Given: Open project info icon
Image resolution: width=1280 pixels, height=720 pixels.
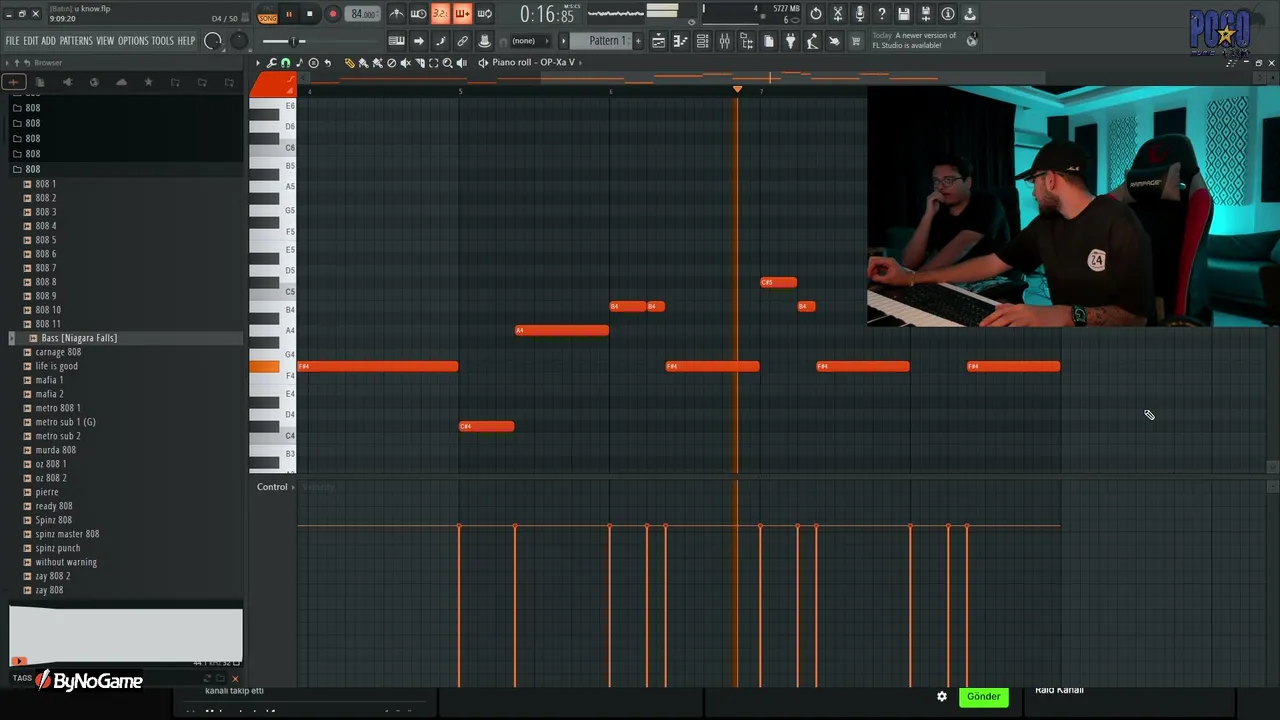Looking at the screenshot, I should click(948, 14).
